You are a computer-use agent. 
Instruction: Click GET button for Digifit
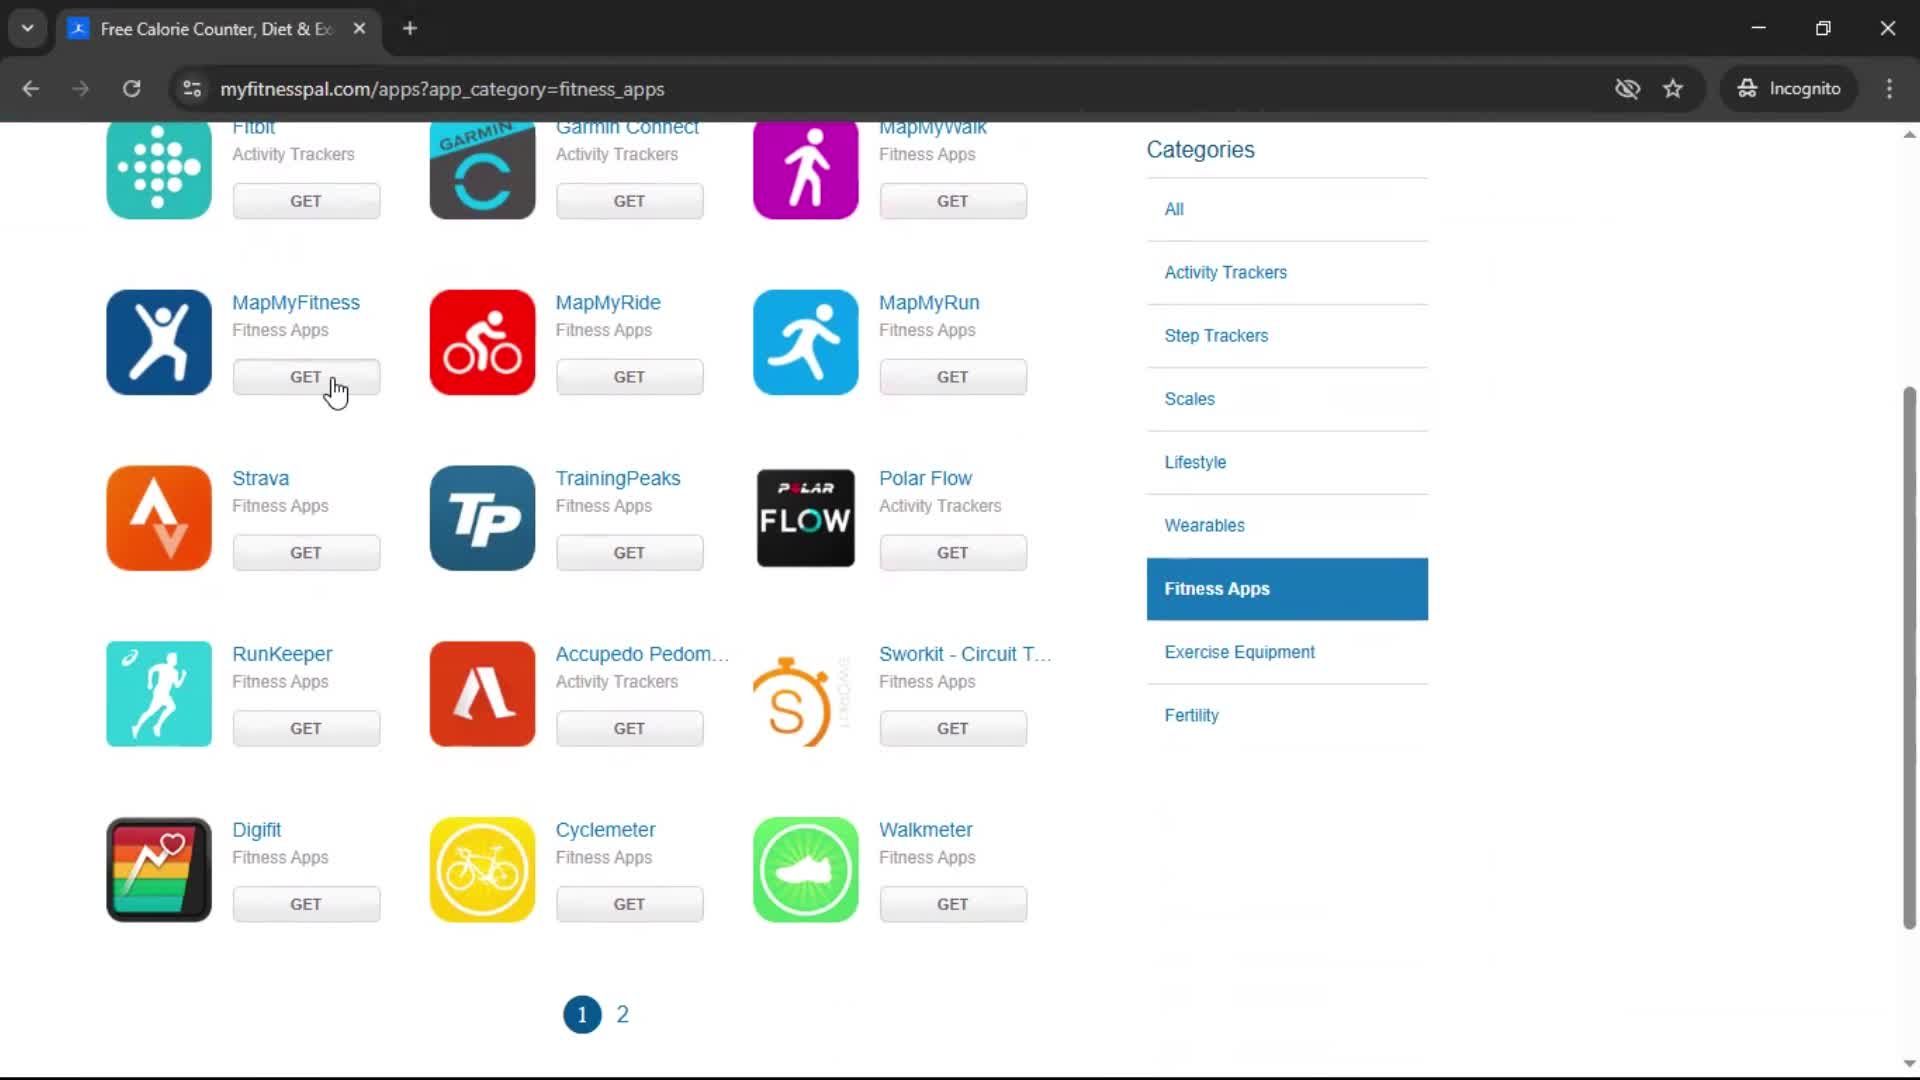[x=306, y=905]
